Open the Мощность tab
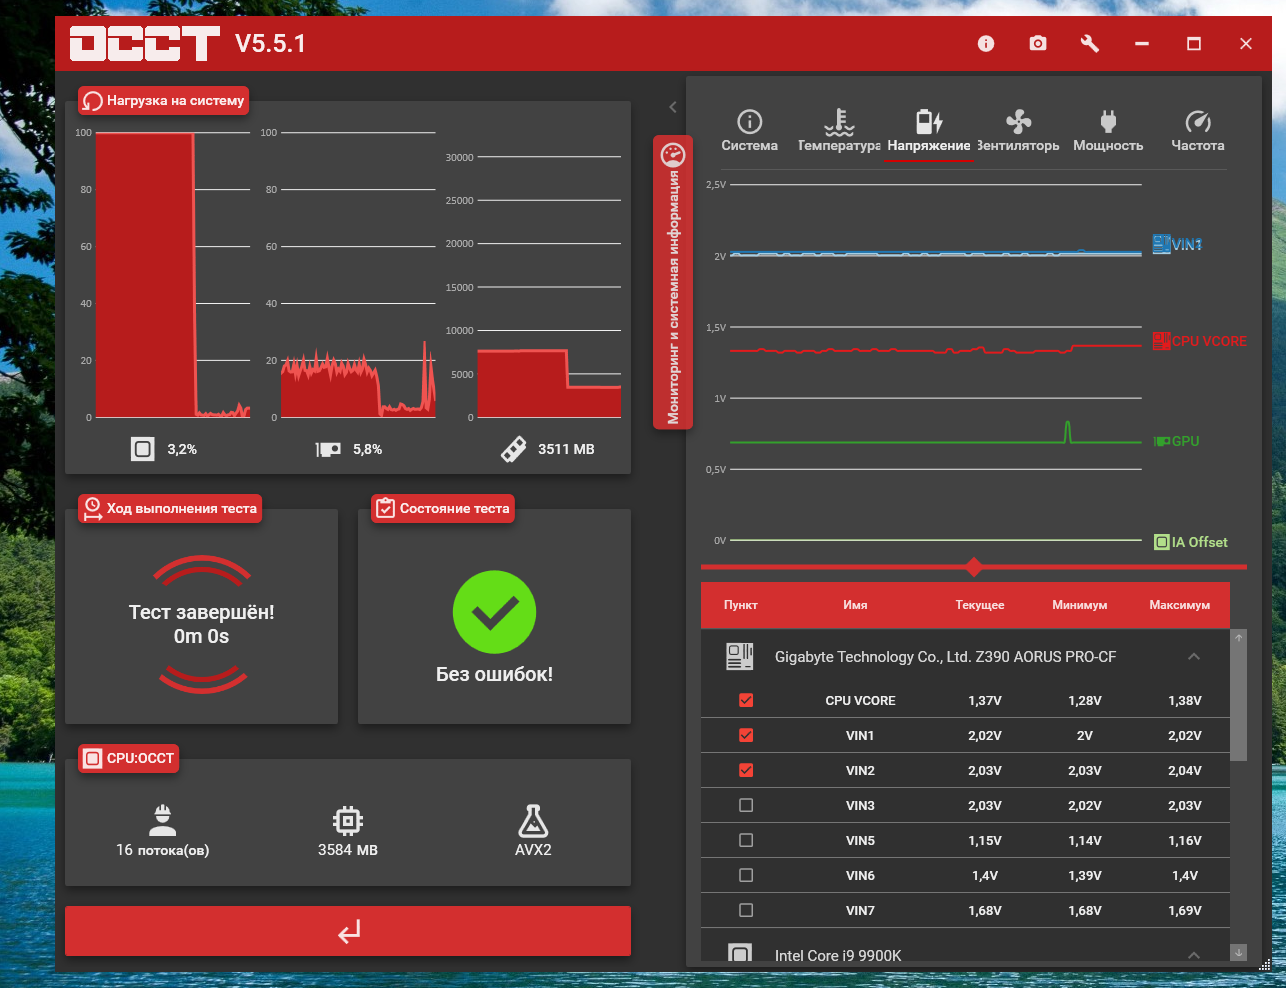This screenshot has width=1286, height=988. [1108, 132]
